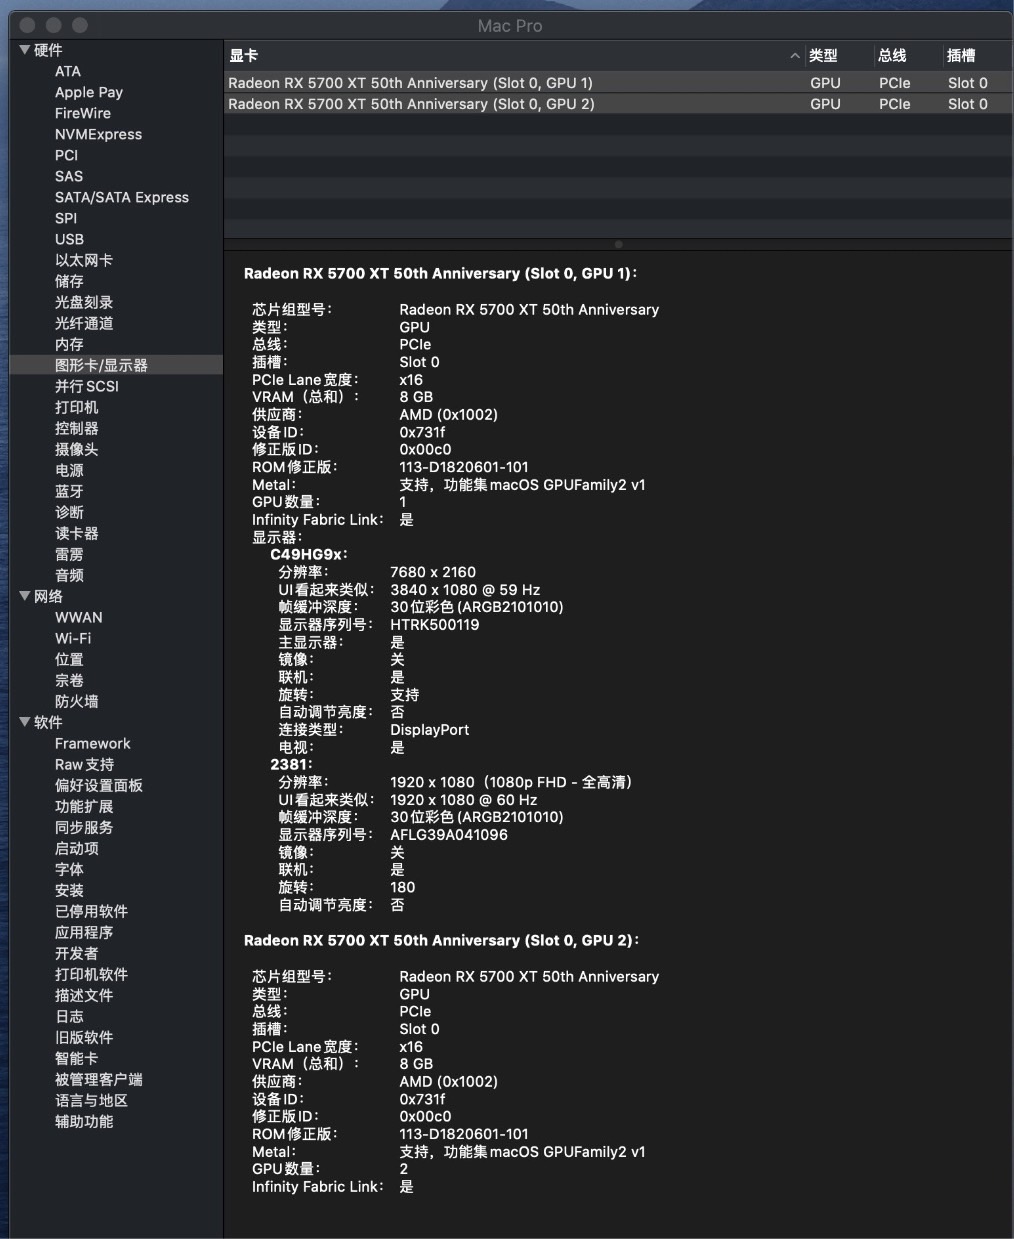The image size is (1014, 1239).
Task: Select 图形卡/显示器 in sidebar
Action: 101,365
